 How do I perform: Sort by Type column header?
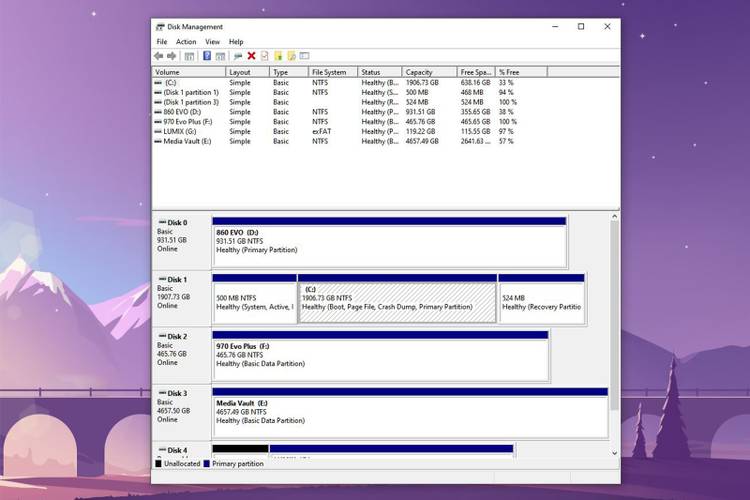tap(289, 72)
